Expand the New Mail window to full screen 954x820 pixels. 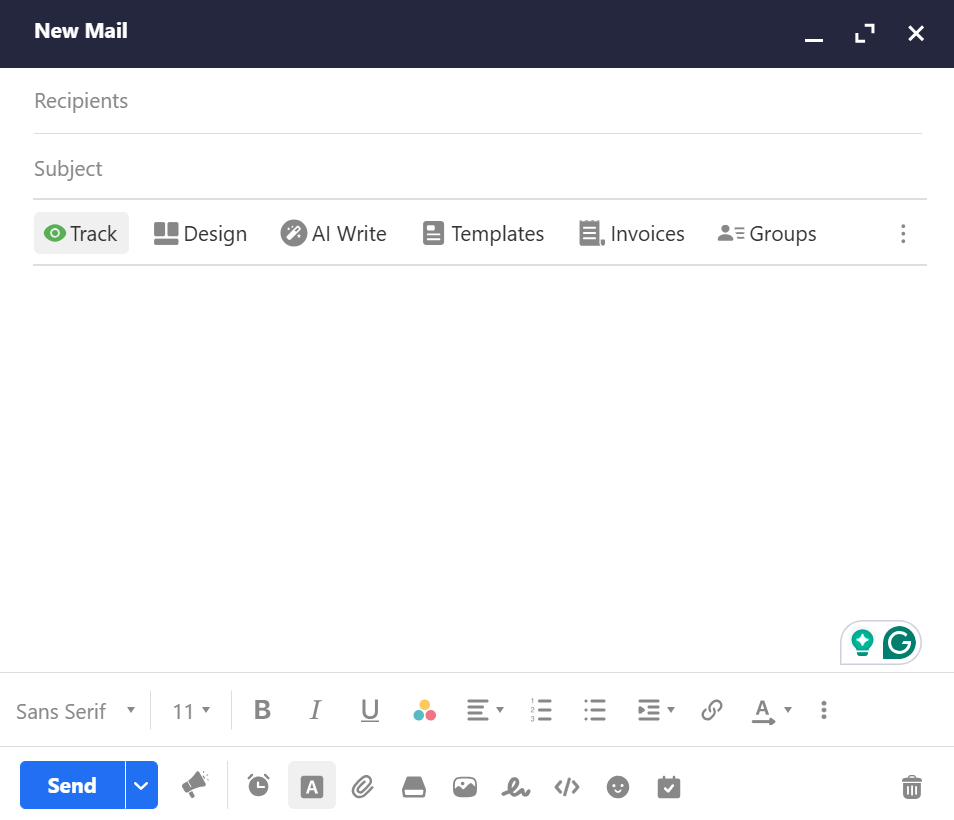(865, 33)
